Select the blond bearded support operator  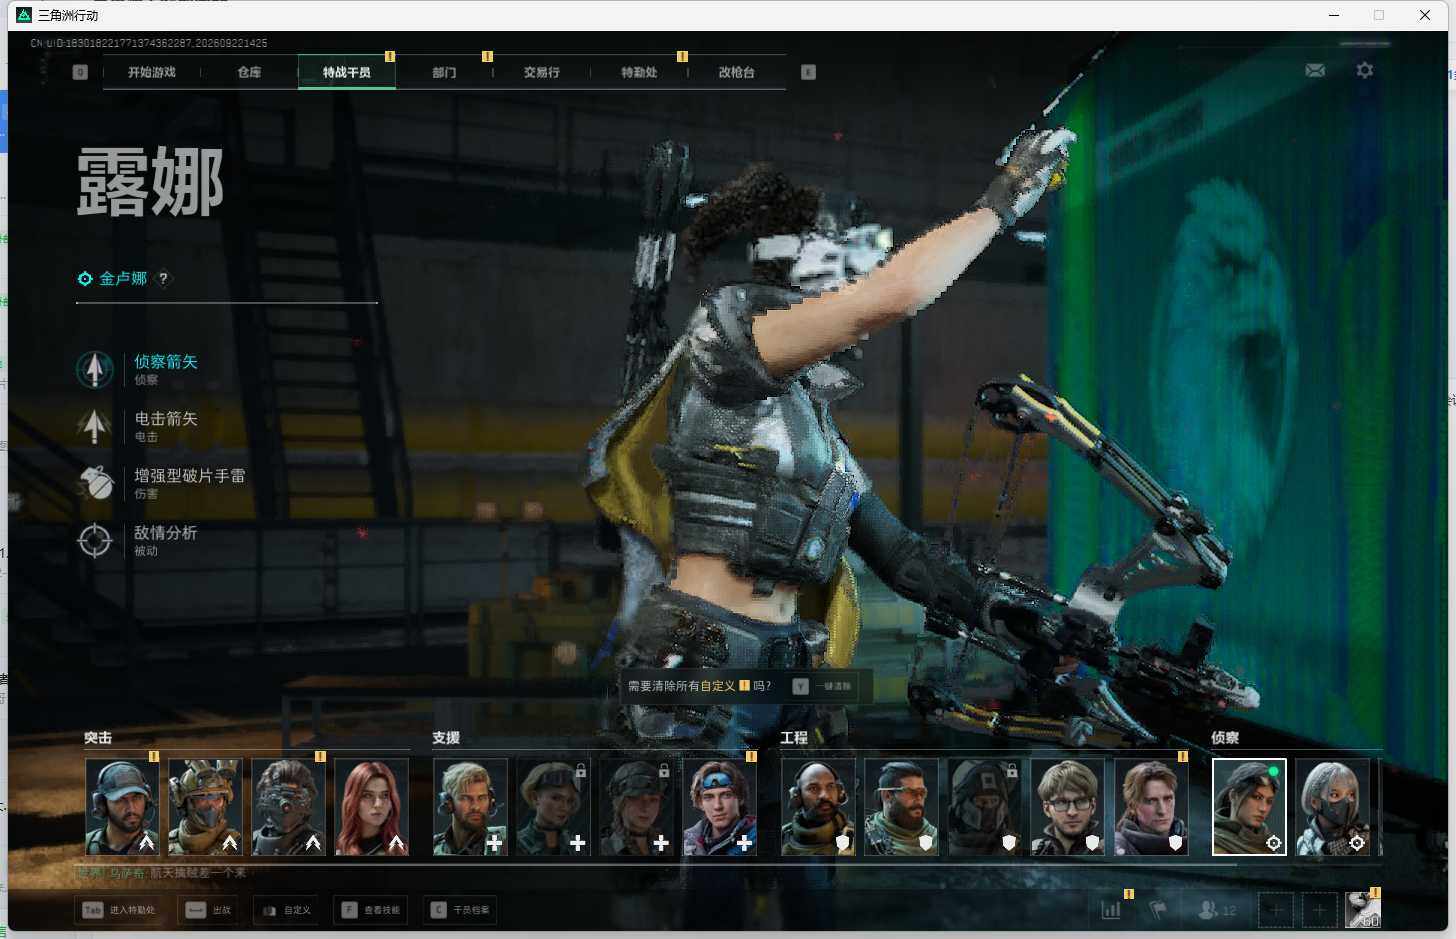click(470, 807)
